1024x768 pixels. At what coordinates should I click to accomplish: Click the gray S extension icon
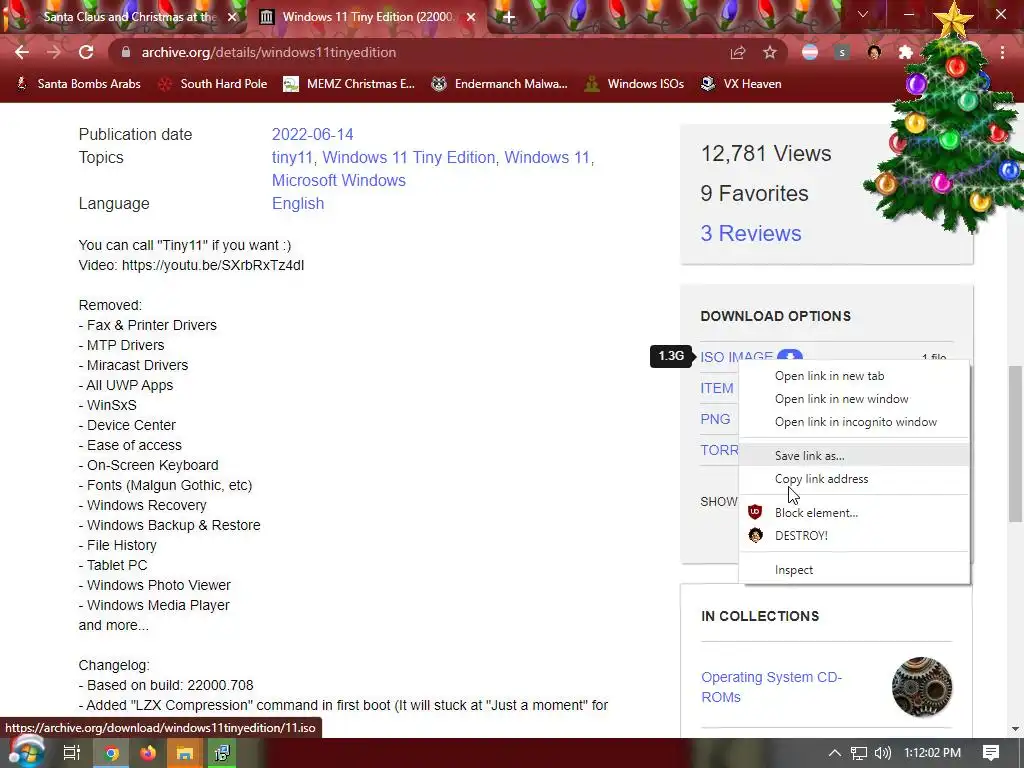click(842, 52)
